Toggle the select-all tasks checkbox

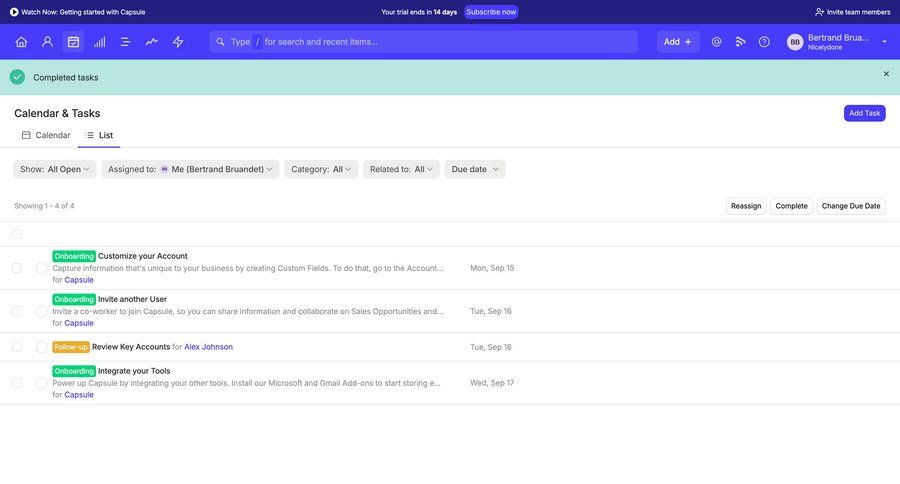pyautogui.click(x=16, y=234)
